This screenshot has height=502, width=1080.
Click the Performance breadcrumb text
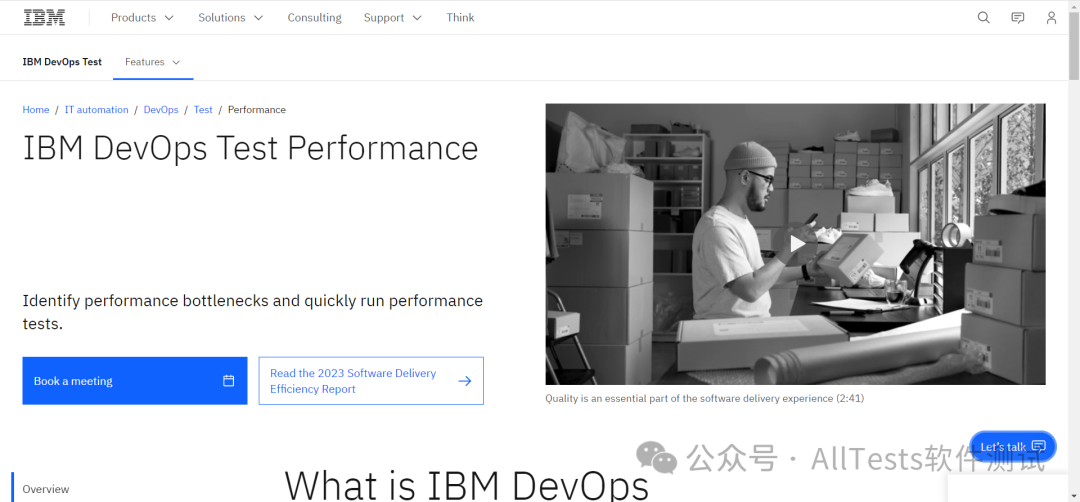pos(257,109)
